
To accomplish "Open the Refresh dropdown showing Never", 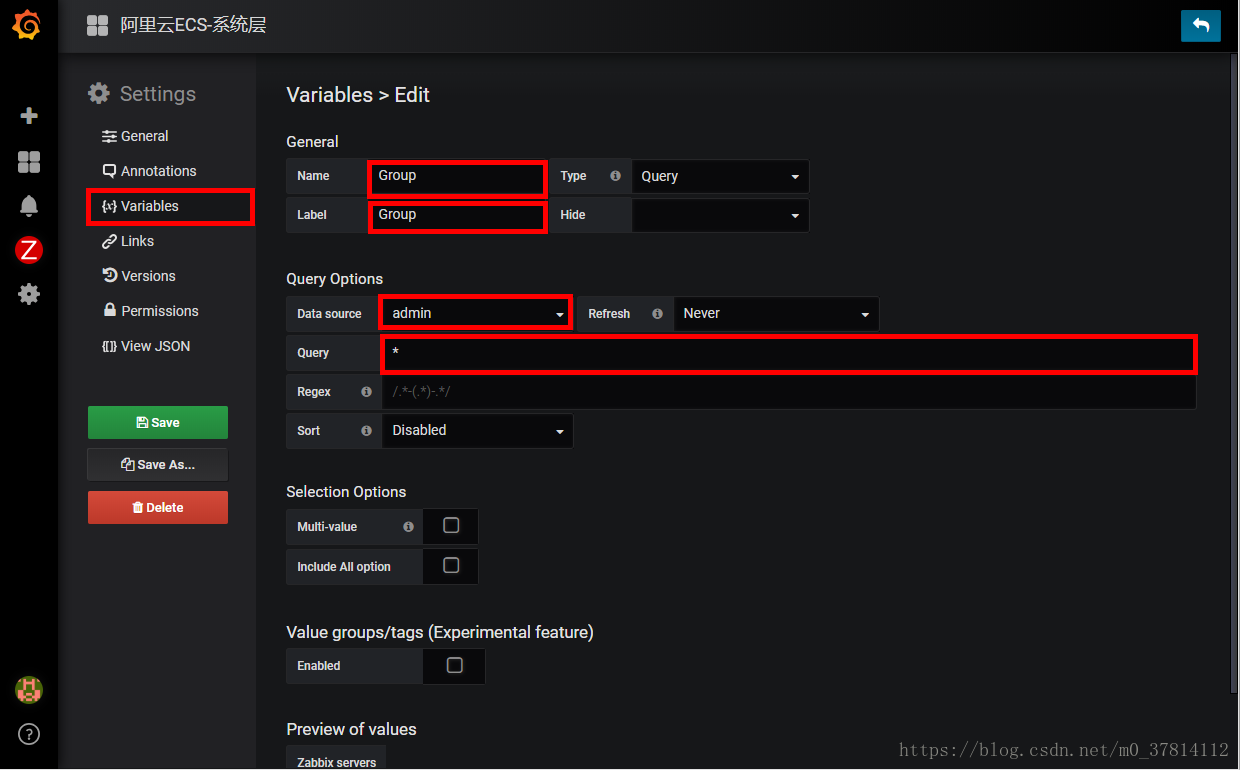I will click(776, 314).
